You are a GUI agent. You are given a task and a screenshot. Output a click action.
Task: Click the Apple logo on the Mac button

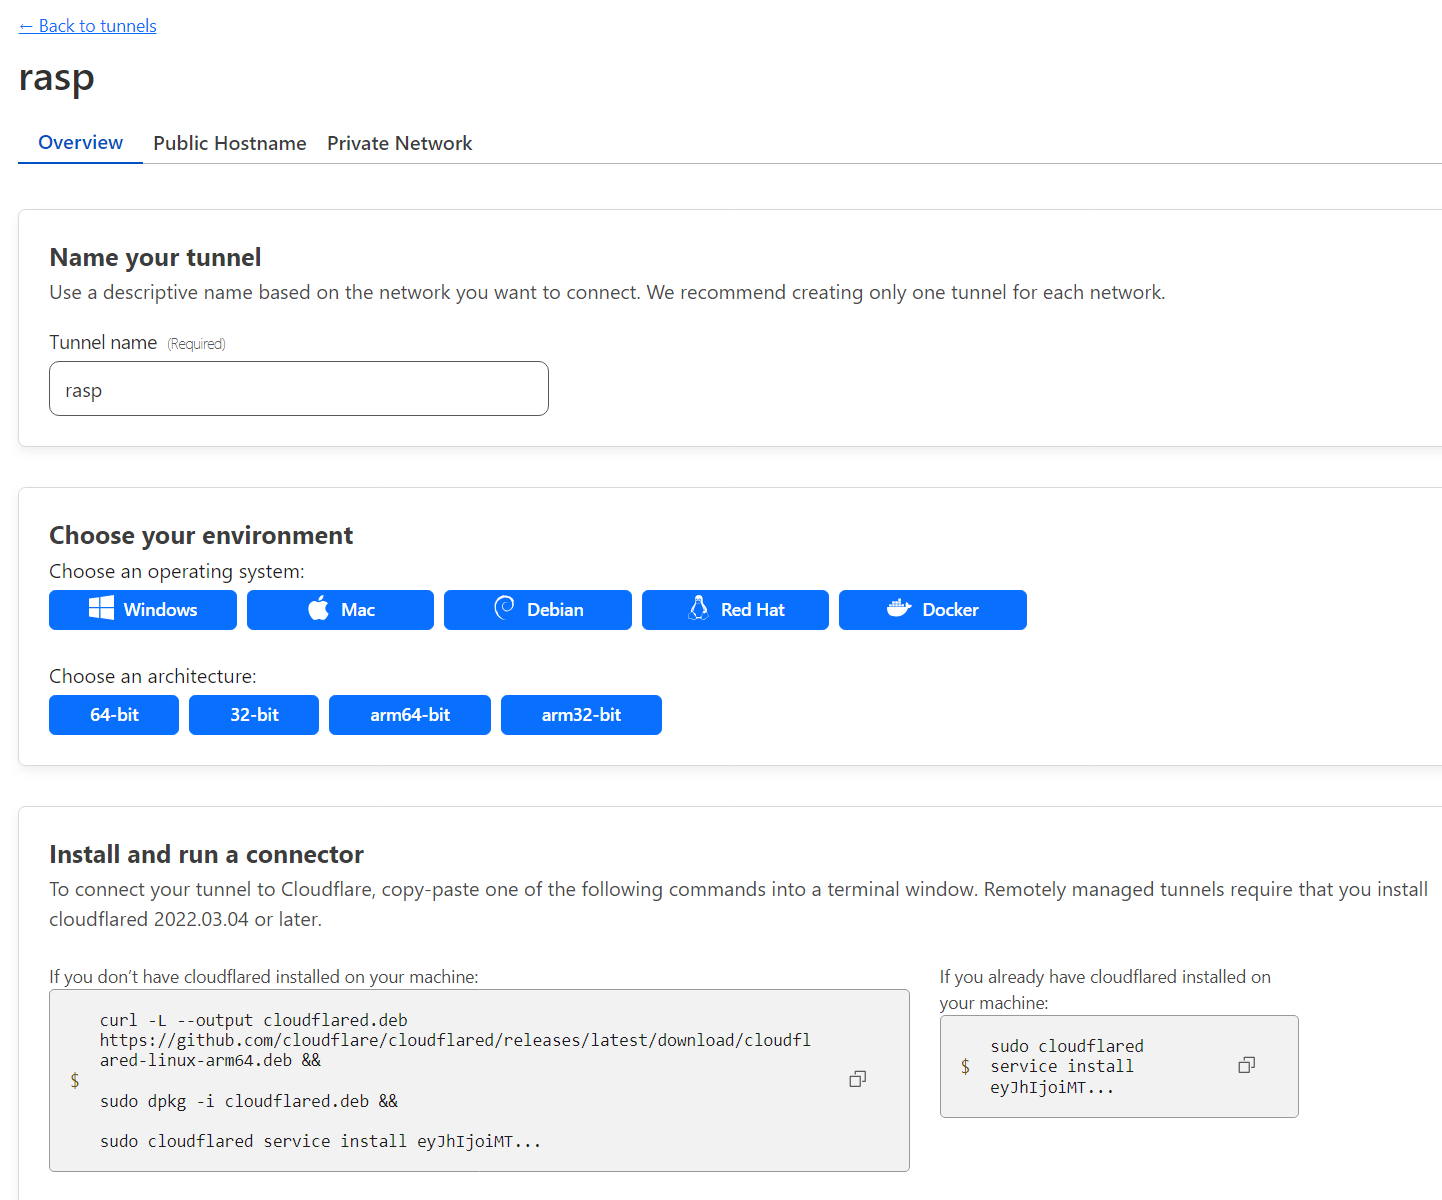pyautogui.click(x=318, y=609)
